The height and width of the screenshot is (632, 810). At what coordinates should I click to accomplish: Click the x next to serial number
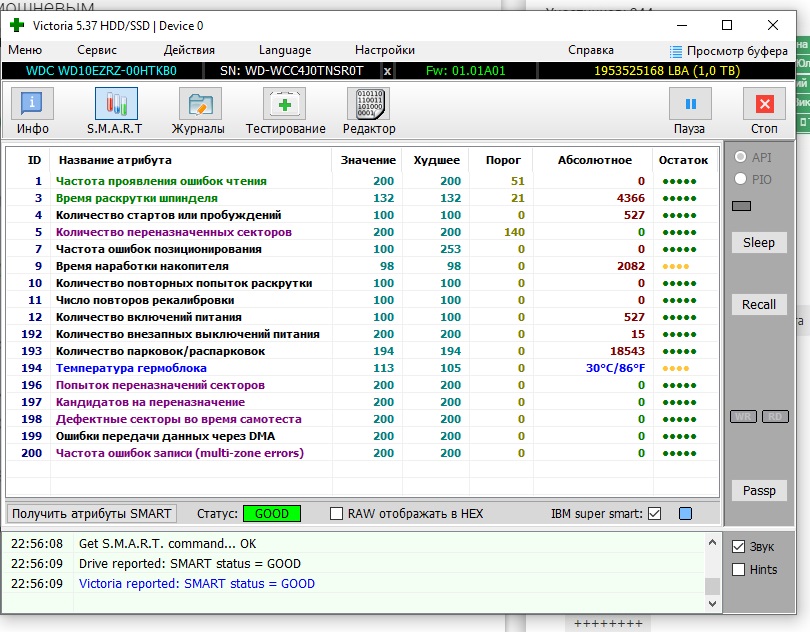point(387,71)
